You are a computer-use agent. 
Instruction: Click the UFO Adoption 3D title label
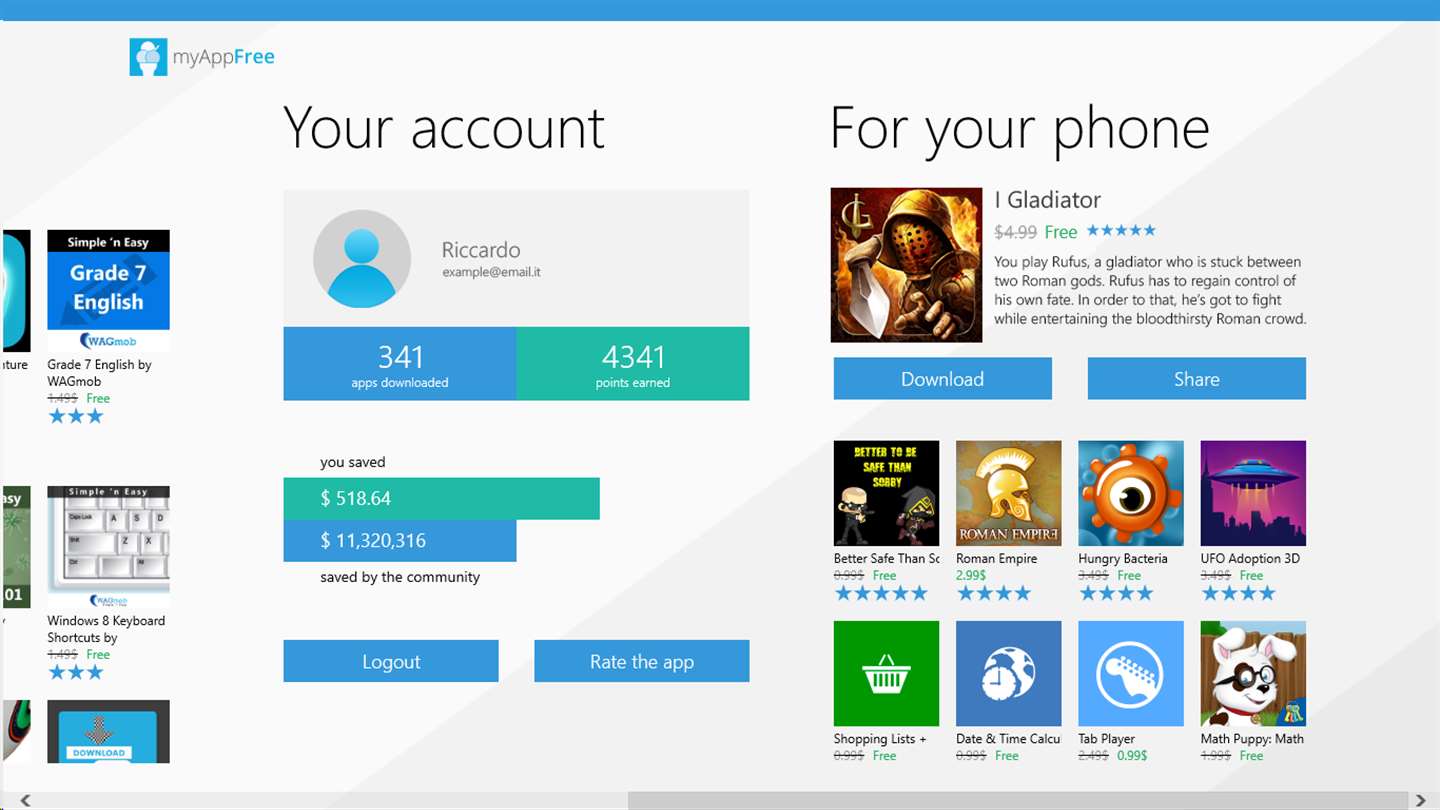click(1250, 558)
